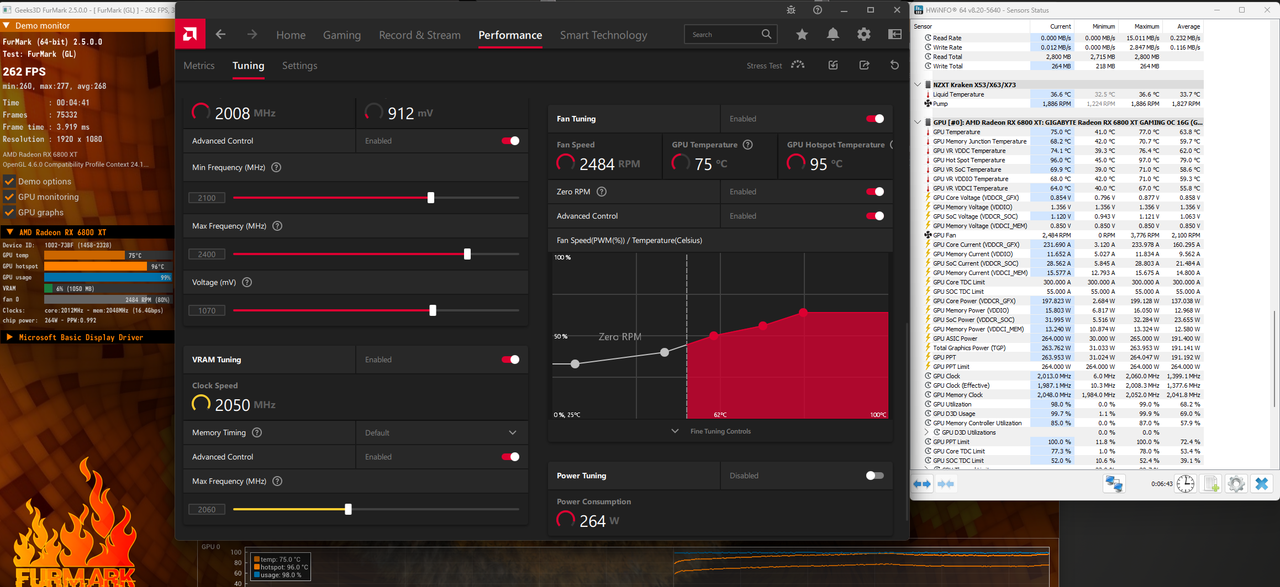Viewport: 1280px width, 587px height.
Task: Uncheck Demo options in FurMark
Action: click(9, 182)
